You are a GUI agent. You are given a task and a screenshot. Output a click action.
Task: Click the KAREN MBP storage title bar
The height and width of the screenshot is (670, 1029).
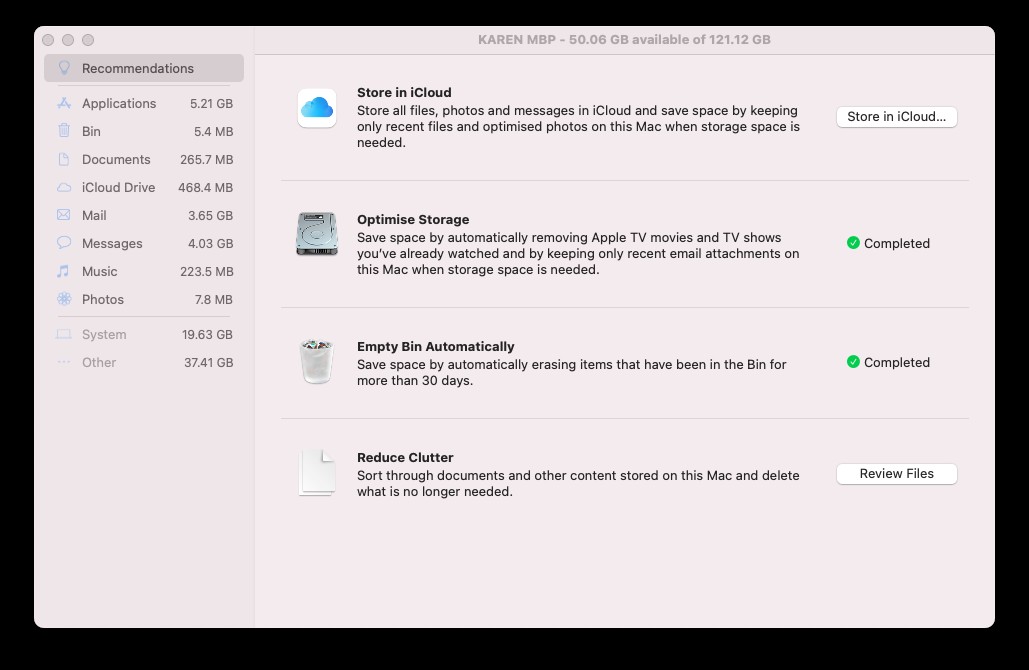(624, 39)
